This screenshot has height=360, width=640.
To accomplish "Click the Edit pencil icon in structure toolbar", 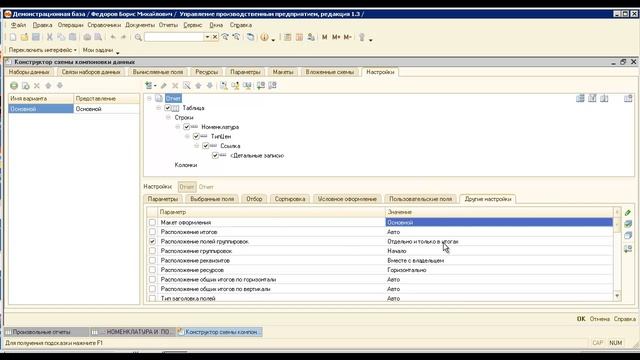I will [164, 85].
